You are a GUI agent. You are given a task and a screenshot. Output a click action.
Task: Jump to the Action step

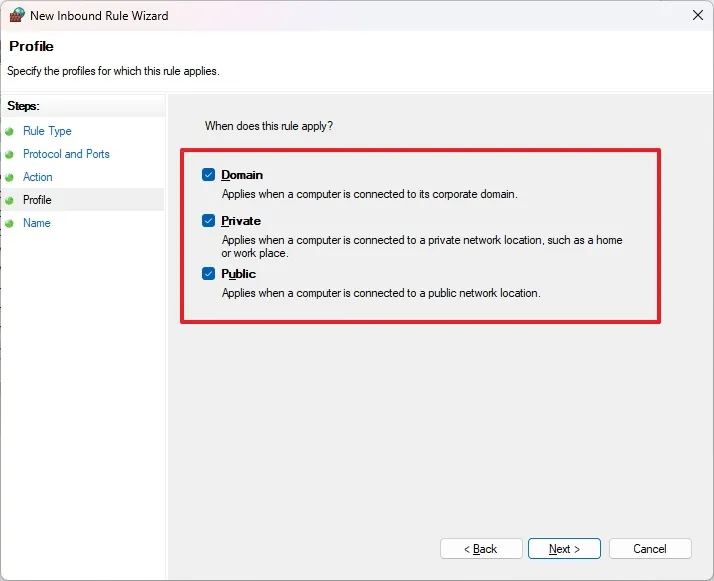coord(38,177)
